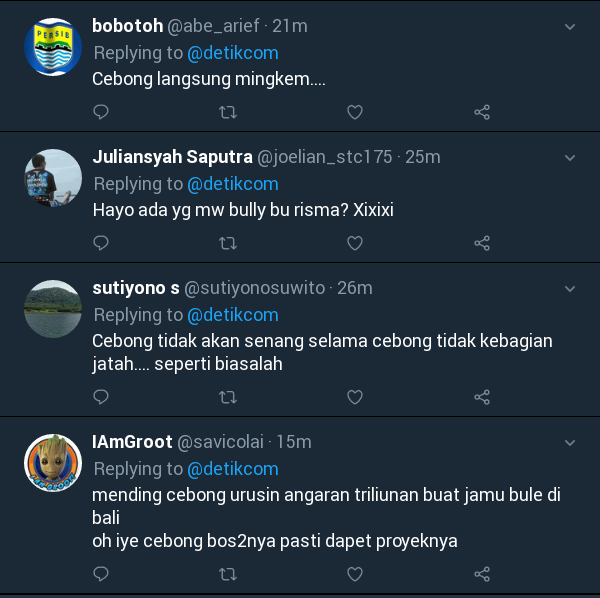600x598 pixels.
Task: Expand options for Juliansyah Saputra's tweet
Action: (x=570, y=158)
